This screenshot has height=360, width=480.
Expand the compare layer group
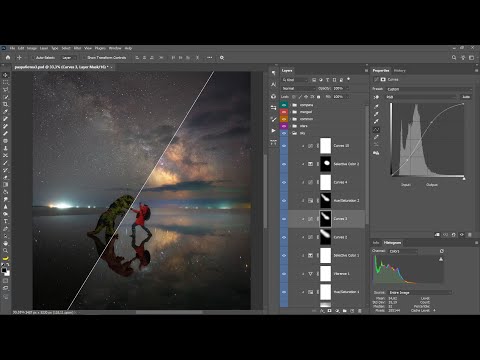pyautogui.click(x=290, y=105)
